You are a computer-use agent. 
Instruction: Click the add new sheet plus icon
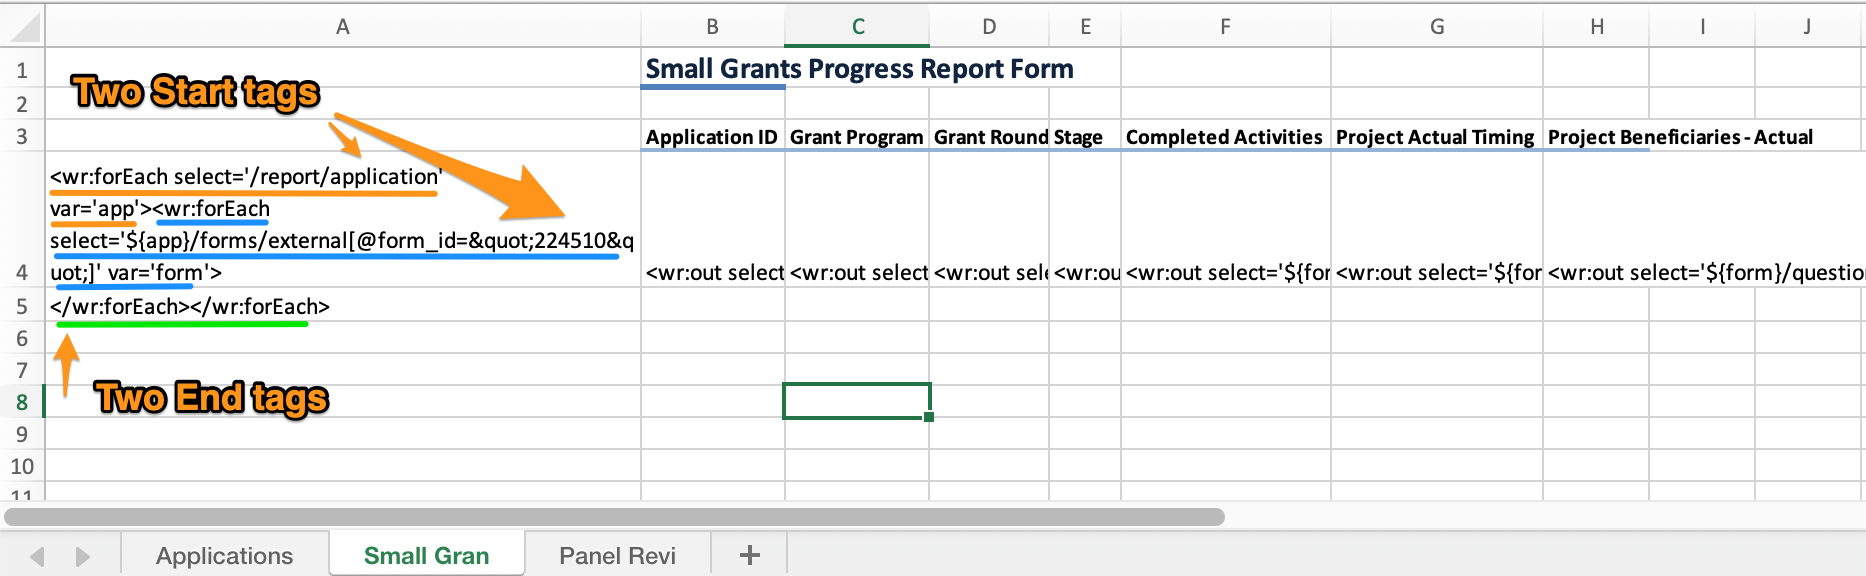tap(749, 555)
